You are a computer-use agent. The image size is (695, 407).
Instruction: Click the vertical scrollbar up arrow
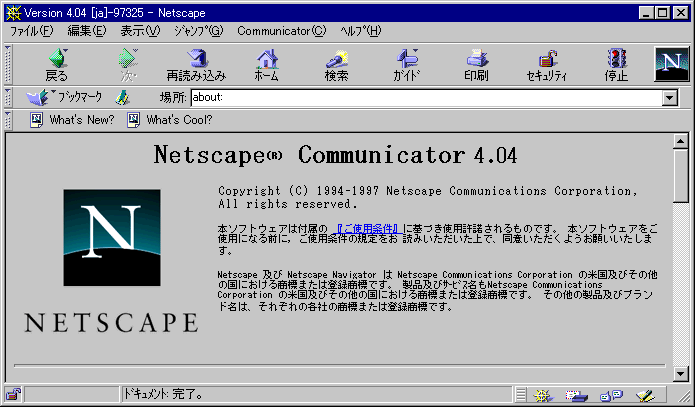click(x=680, y=142)
